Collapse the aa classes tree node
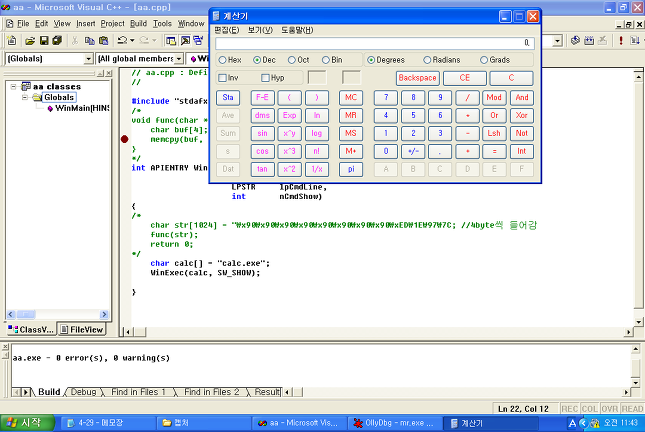This screenshot has height=432, width=645. 13,86
